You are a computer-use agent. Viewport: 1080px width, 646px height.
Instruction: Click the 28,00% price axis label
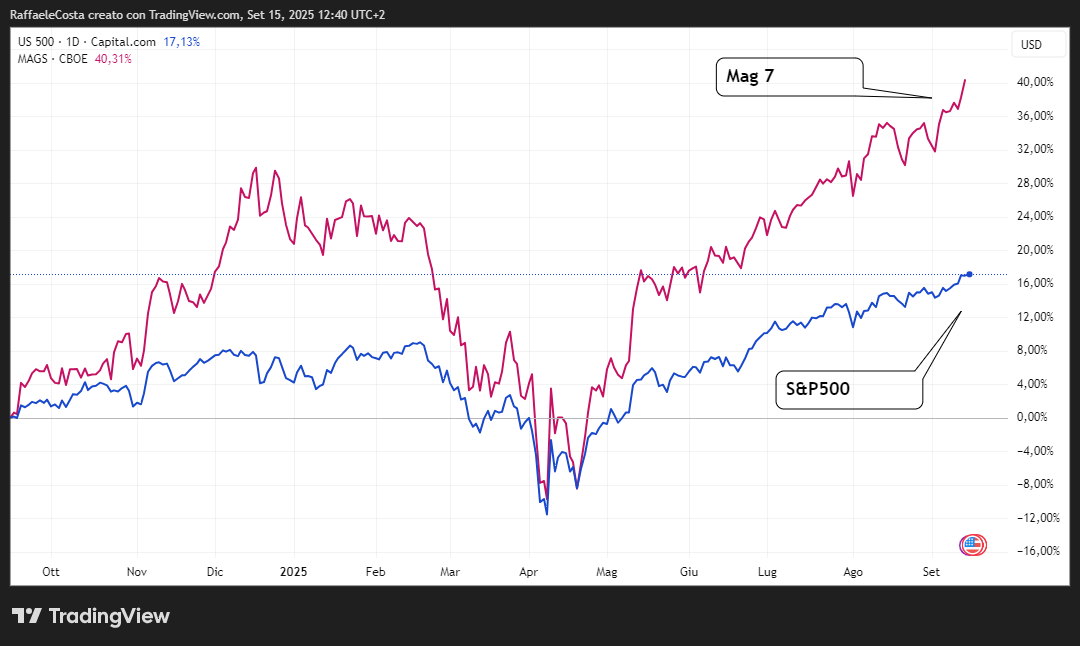point(1035,183)
